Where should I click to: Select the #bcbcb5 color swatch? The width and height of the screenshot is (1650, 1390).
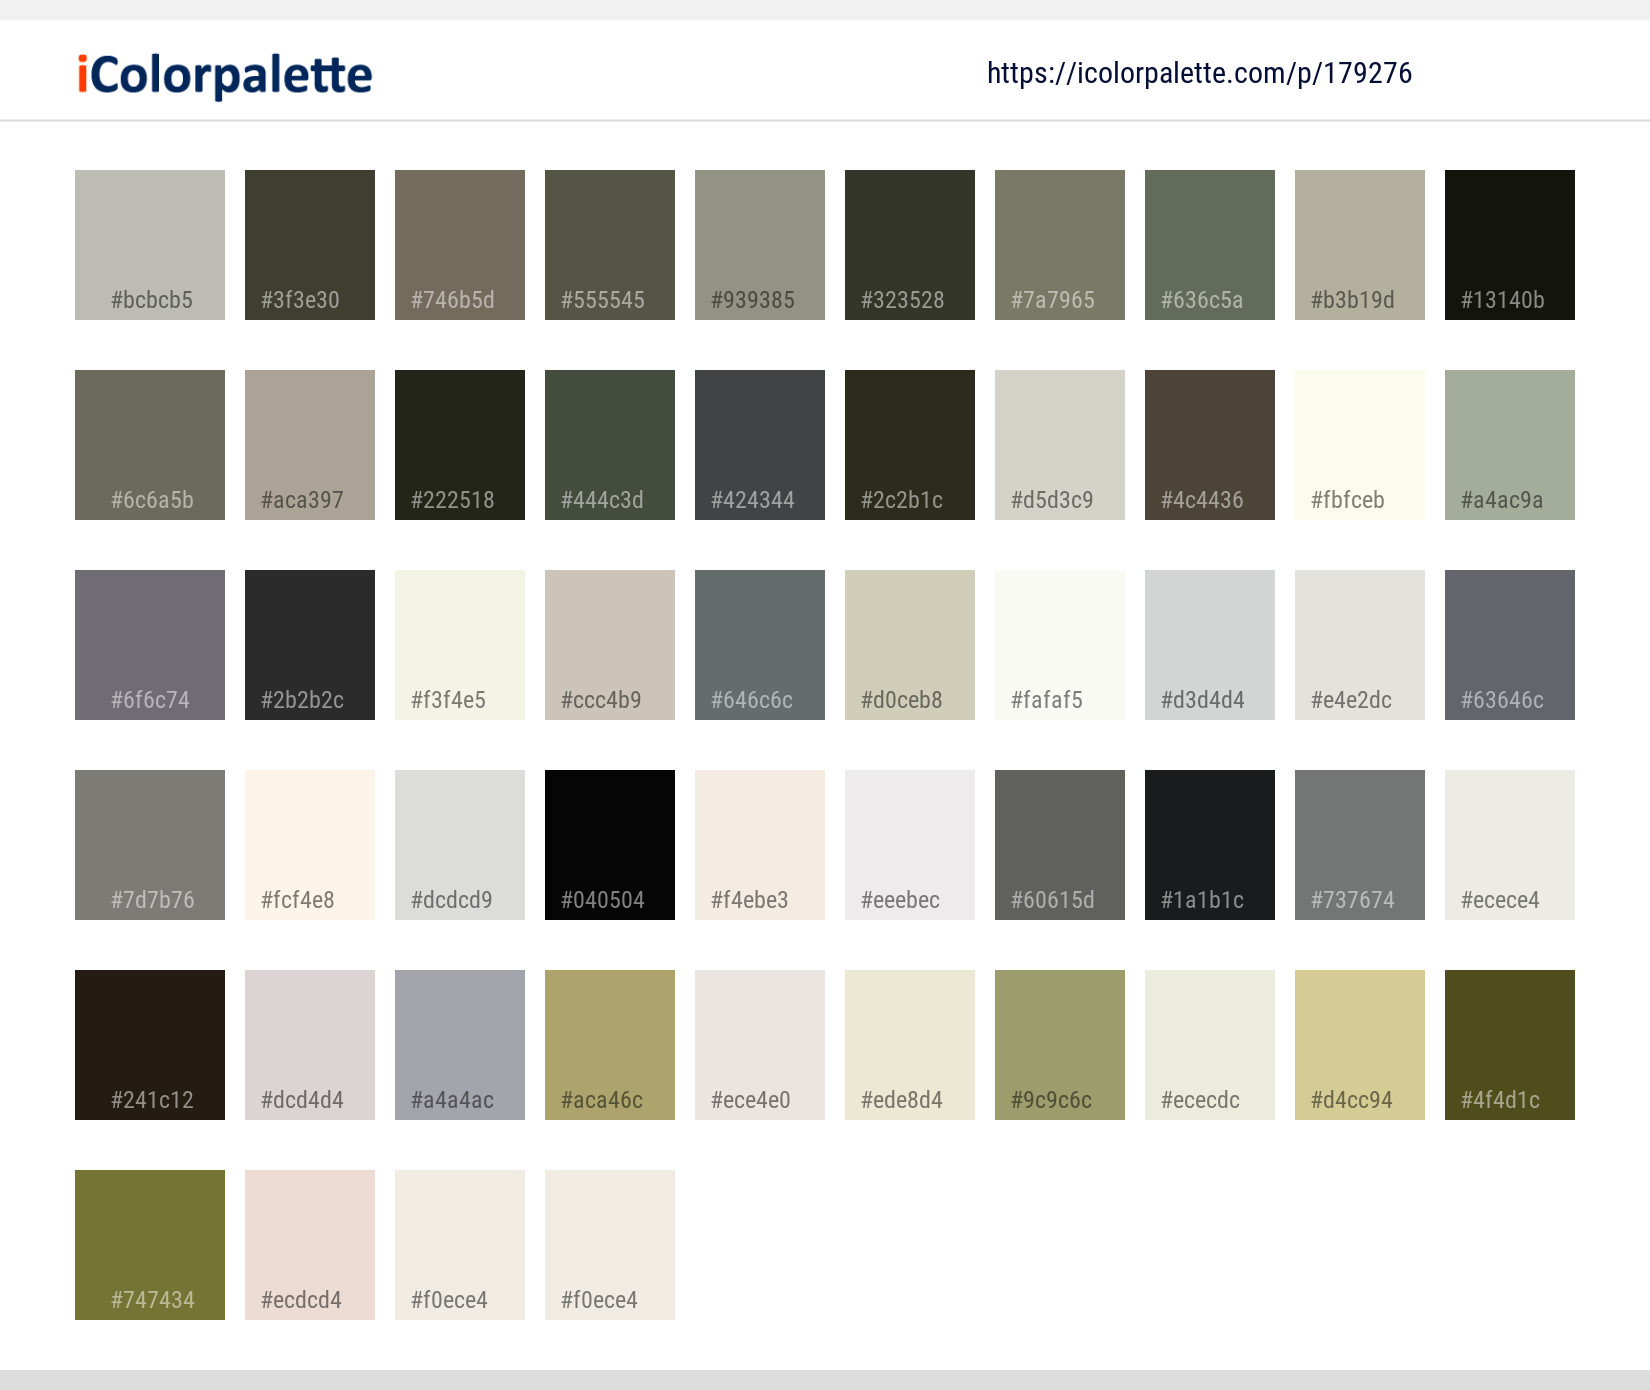coord(150,245)
